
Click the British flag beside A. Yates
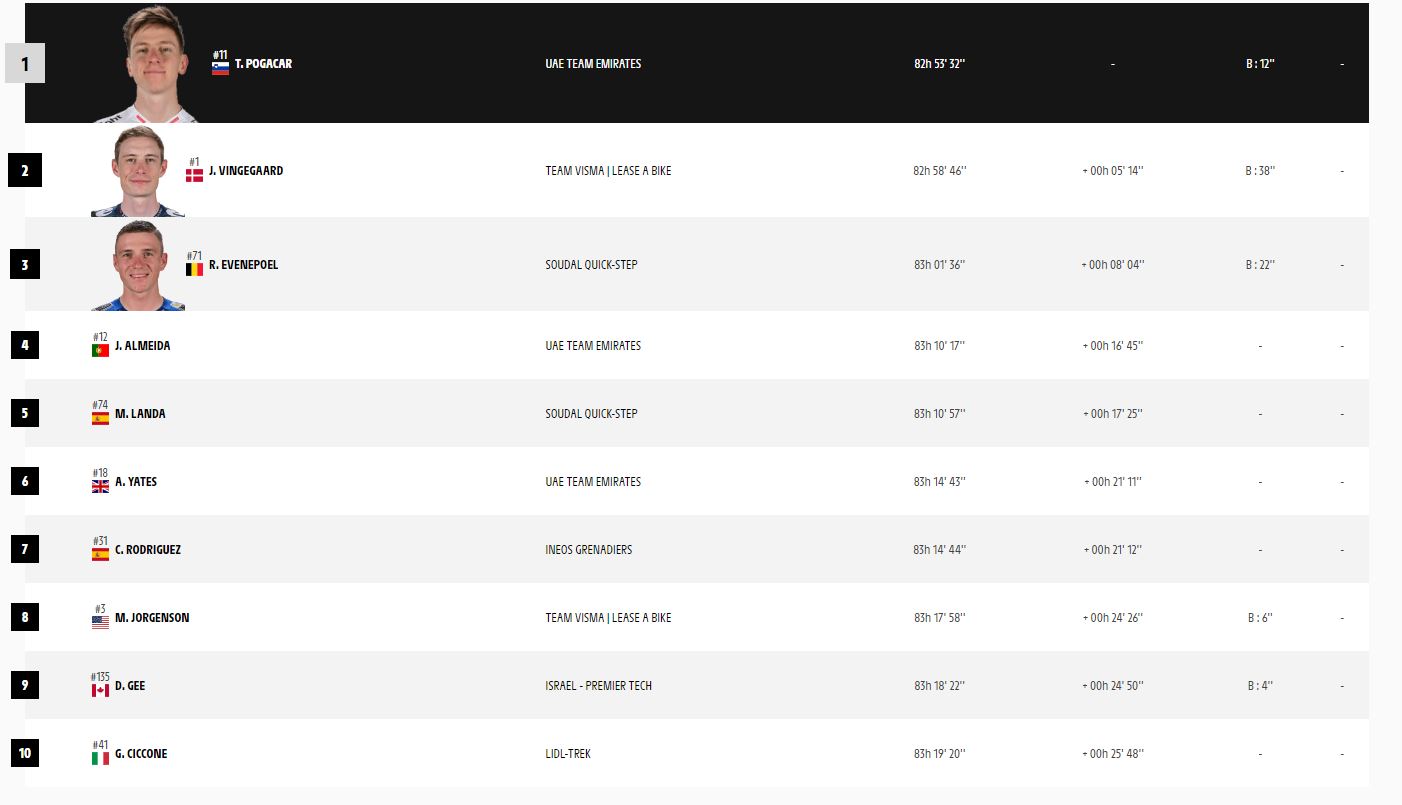(100, 486)
